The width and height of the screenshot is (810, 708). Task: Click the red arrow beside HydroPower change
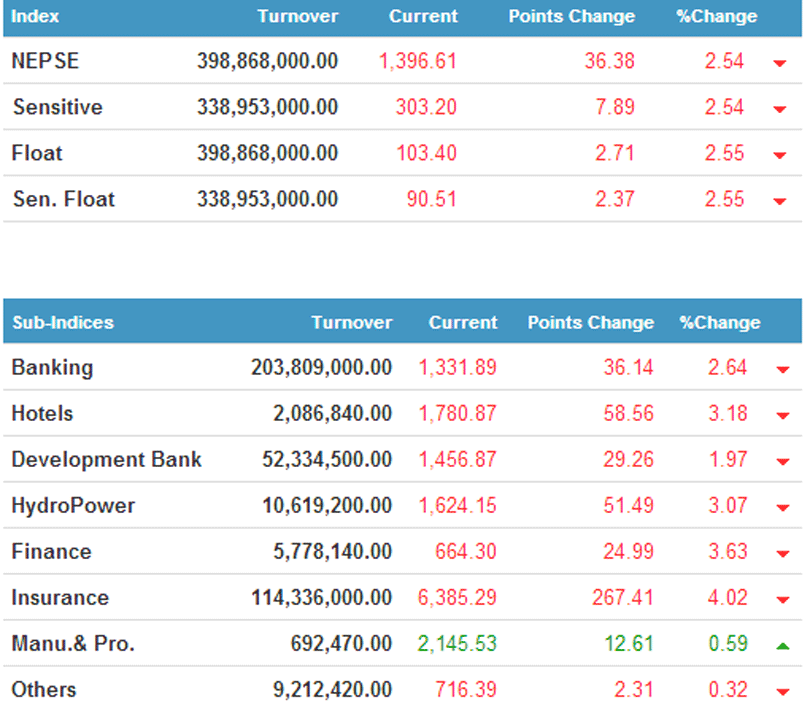[781, 508]
